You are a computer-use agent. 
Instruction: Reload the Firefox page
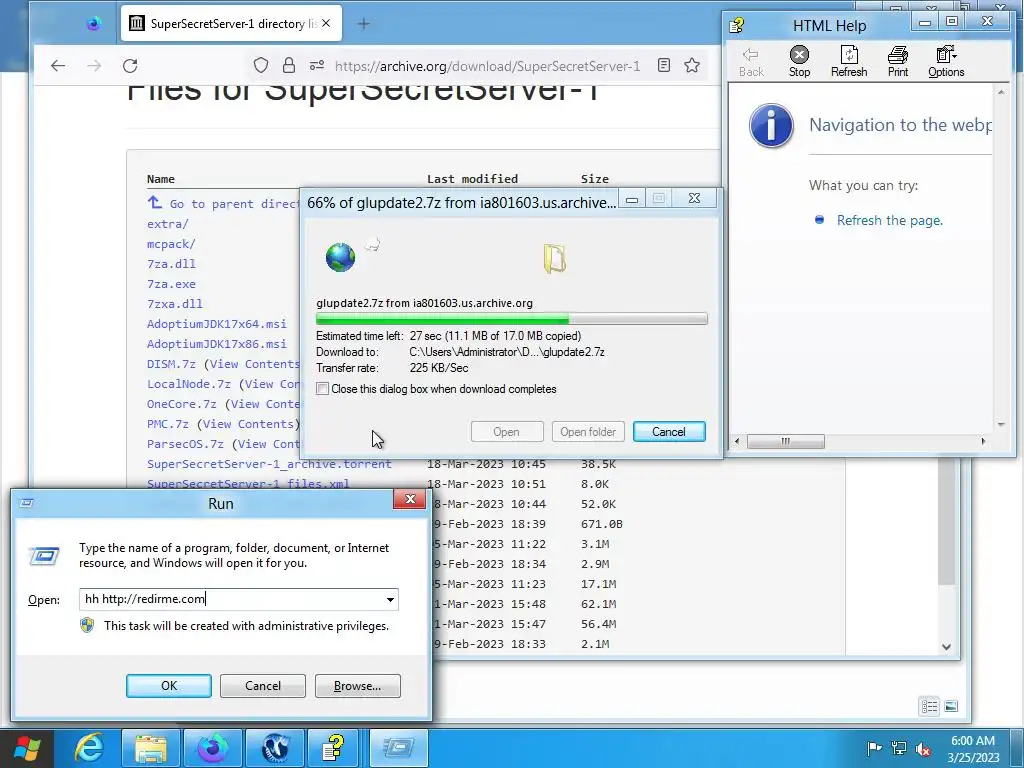point(130,65)
